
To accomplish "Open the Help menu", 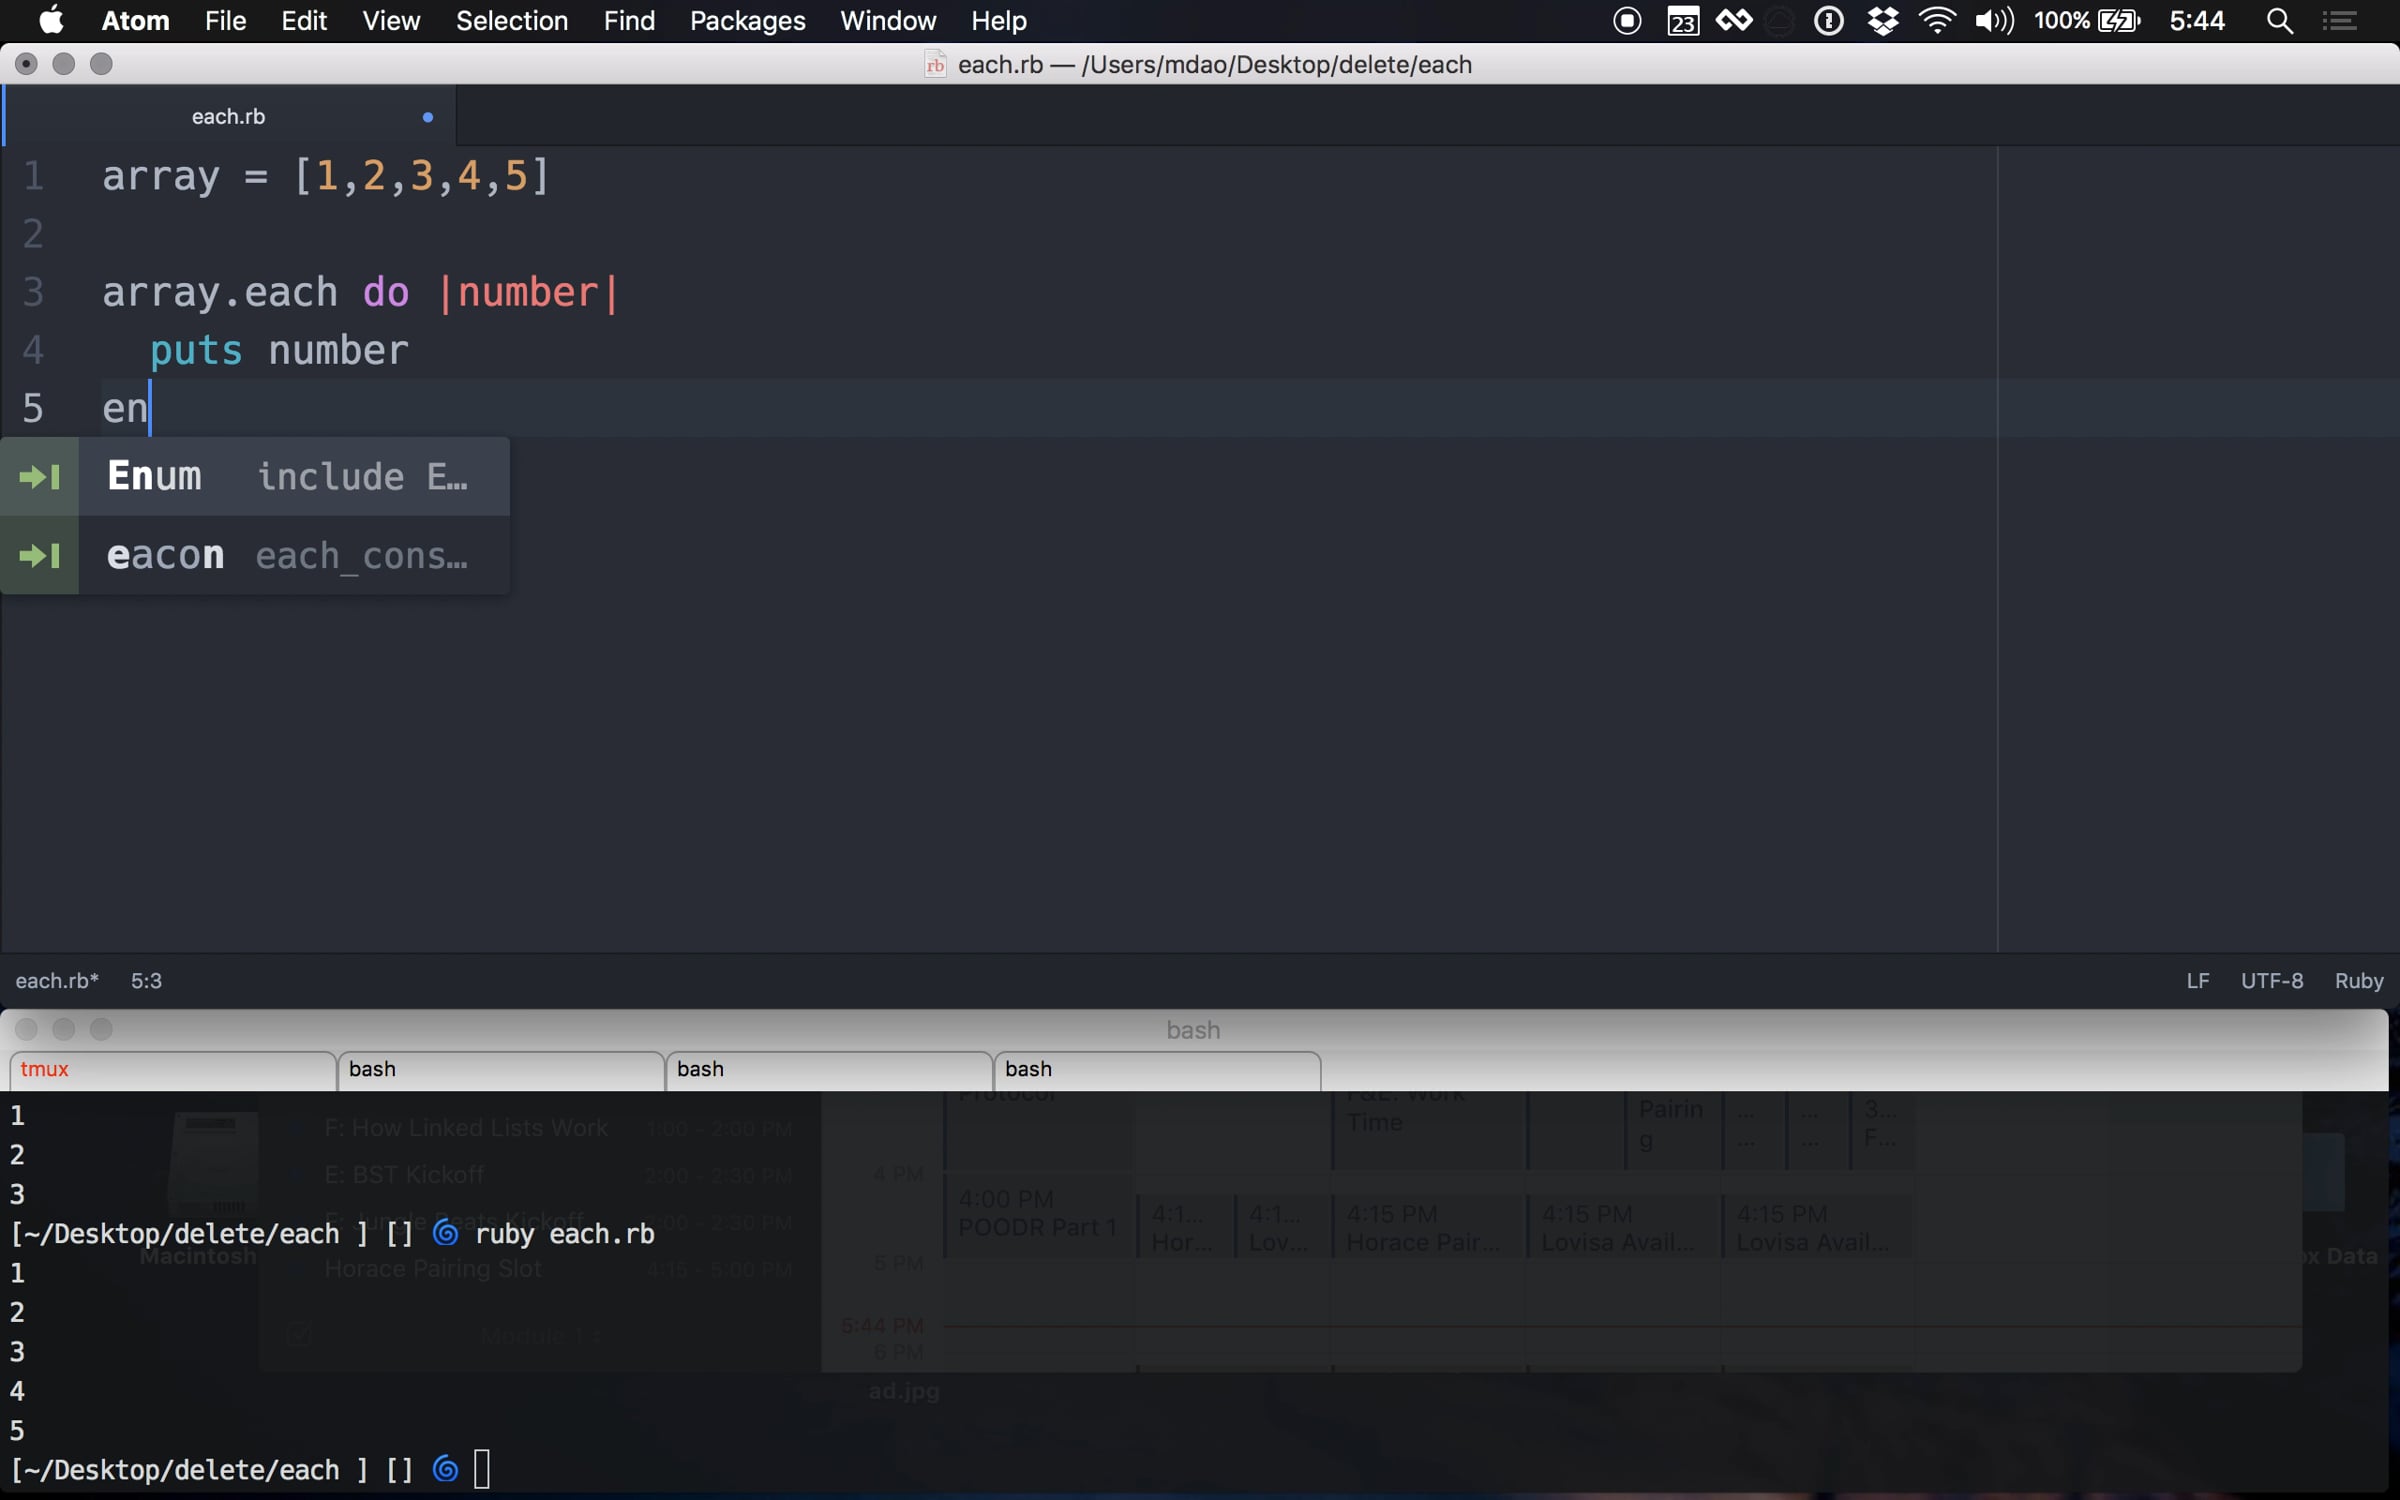I will [x=999, y=20].
